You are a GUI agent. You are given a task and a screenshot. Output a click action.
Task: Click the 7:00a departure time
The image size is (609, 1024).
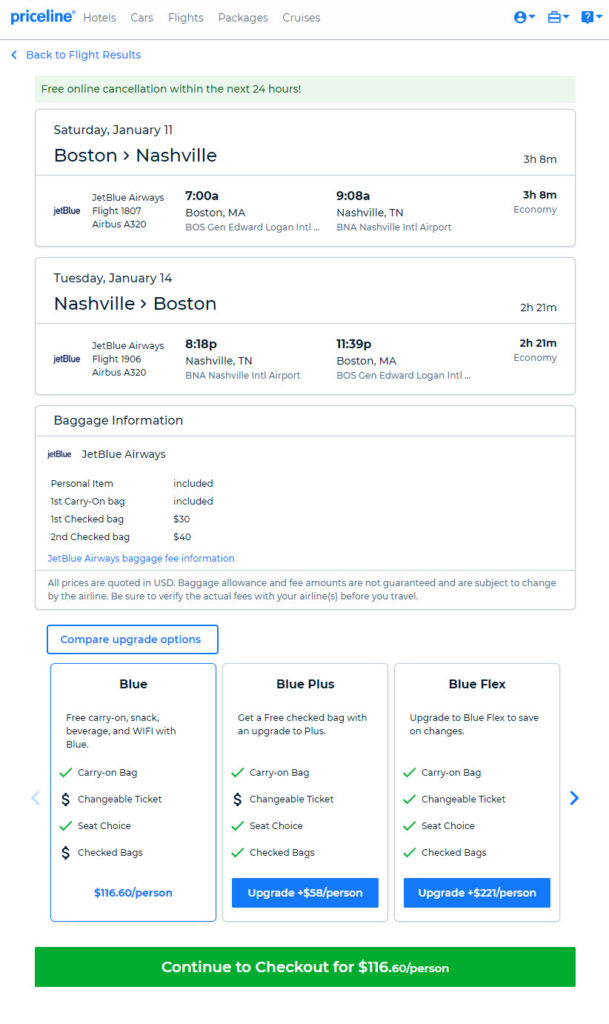click(x=202, y=196)
